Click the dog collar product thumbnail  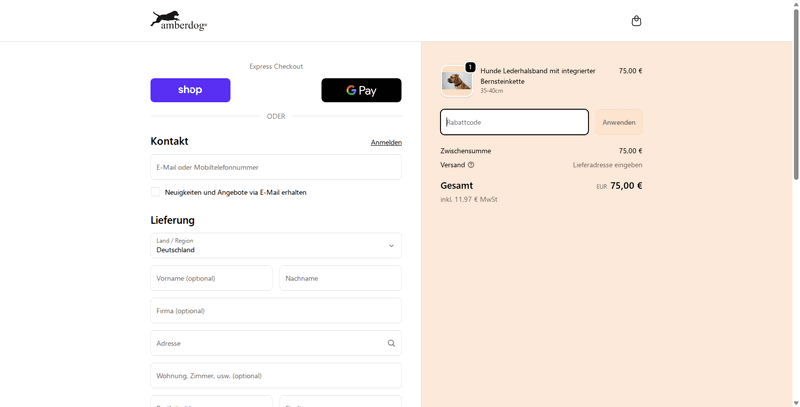pos(457,81)
